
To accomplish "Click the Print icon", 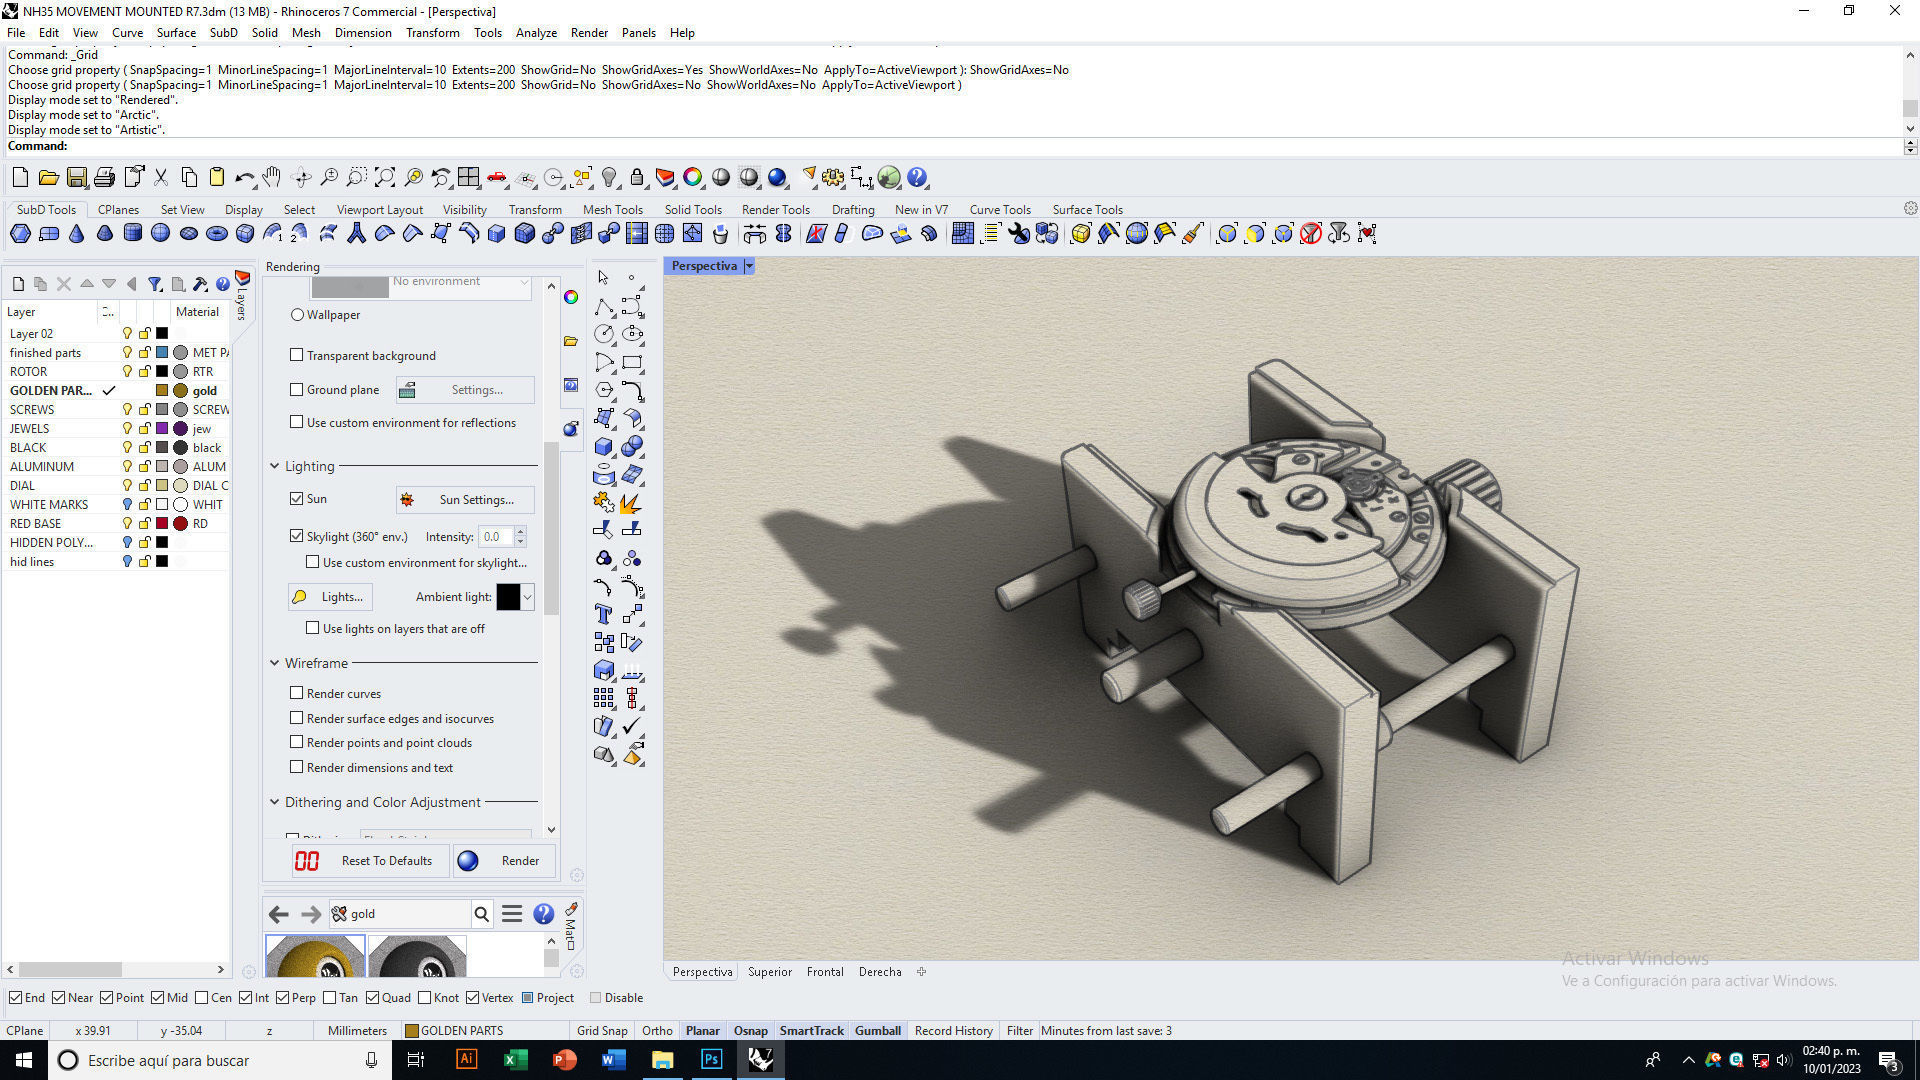I will coord(104,178).
